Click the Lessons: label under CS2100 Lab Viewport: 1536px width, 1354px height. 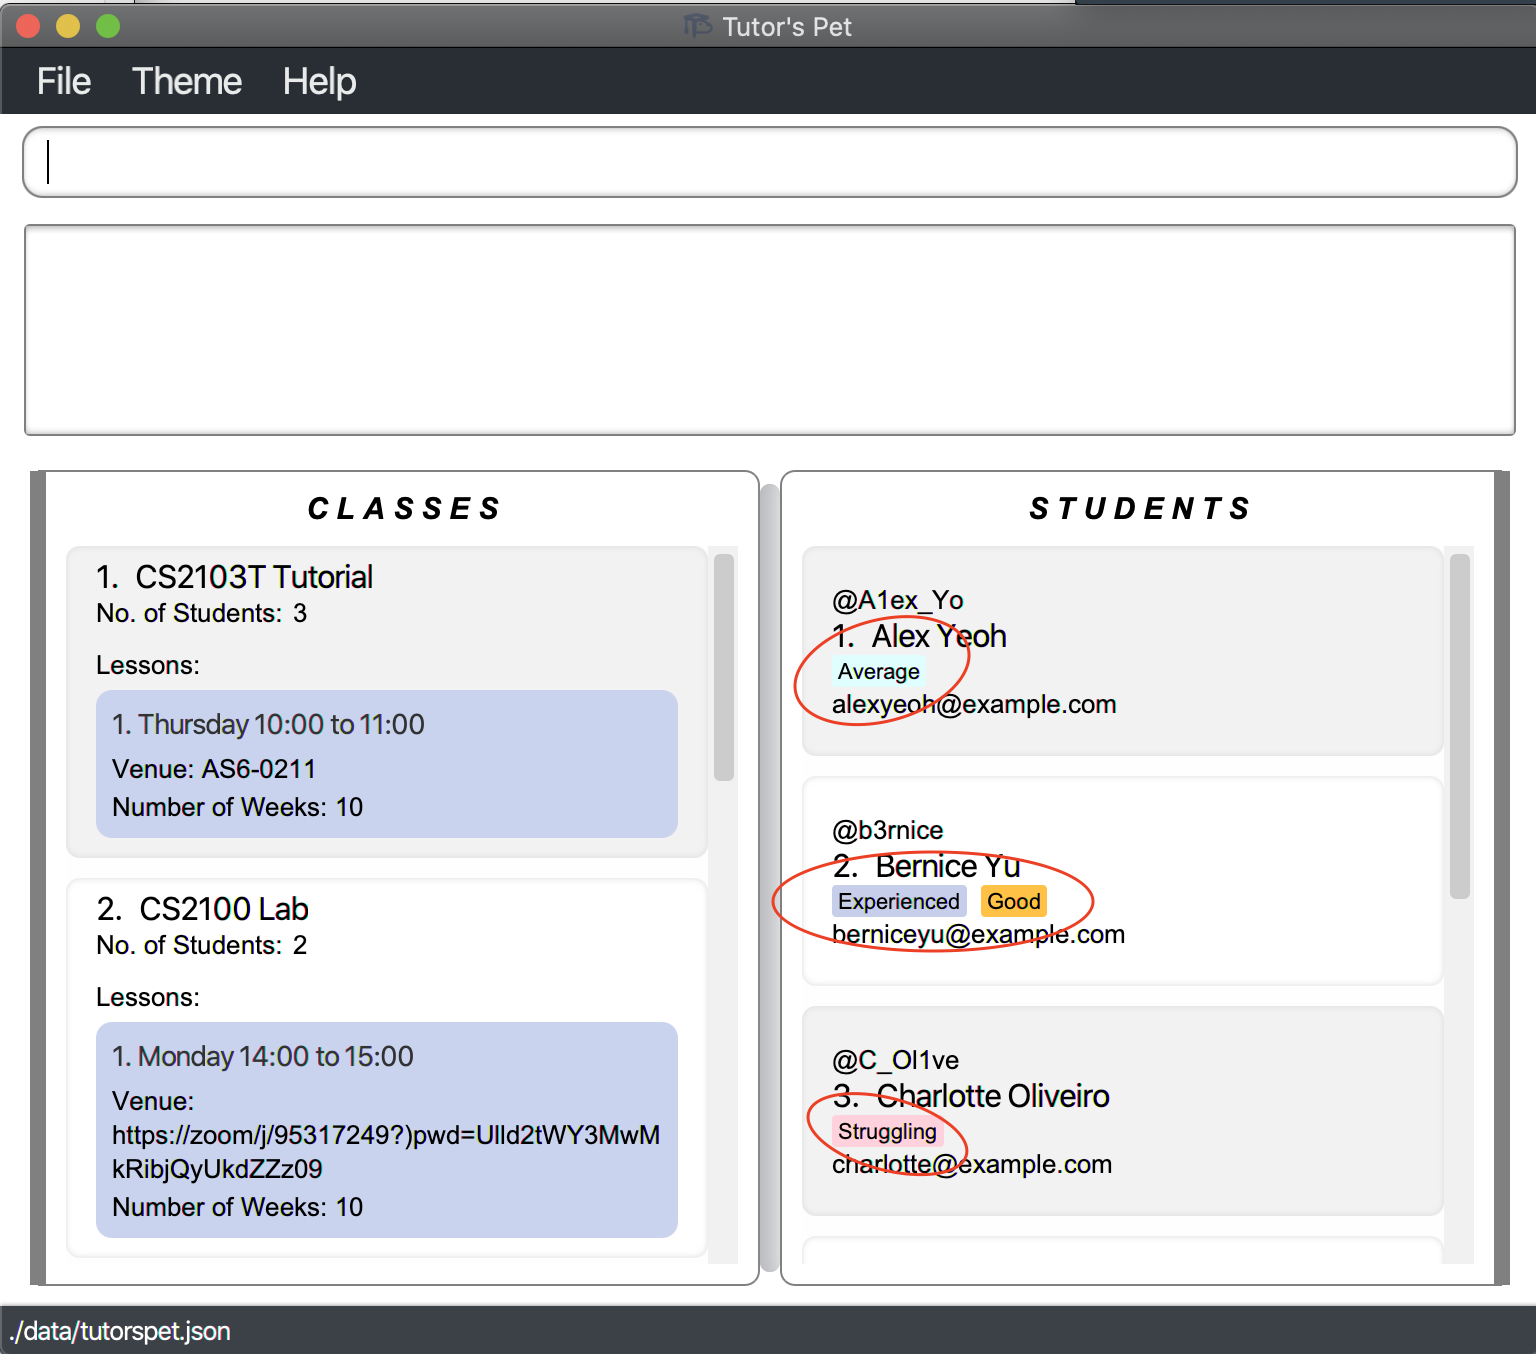[x=148, y=997]
